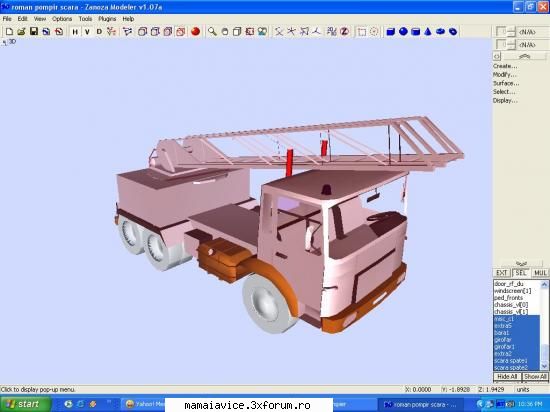Expand the Display... command group
The height and width of the screenshot is (412, 550).
(505, 101)
